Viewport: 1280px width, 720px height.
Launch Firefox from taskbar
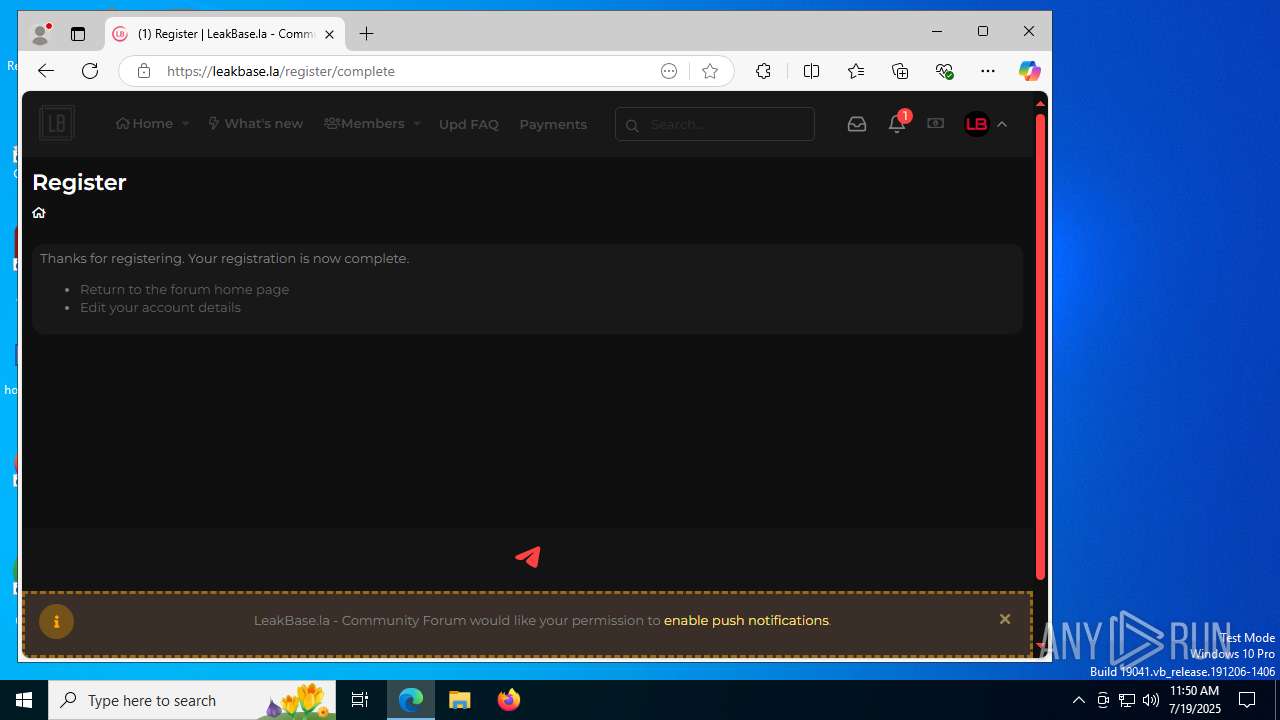click(x=509, y=700)
